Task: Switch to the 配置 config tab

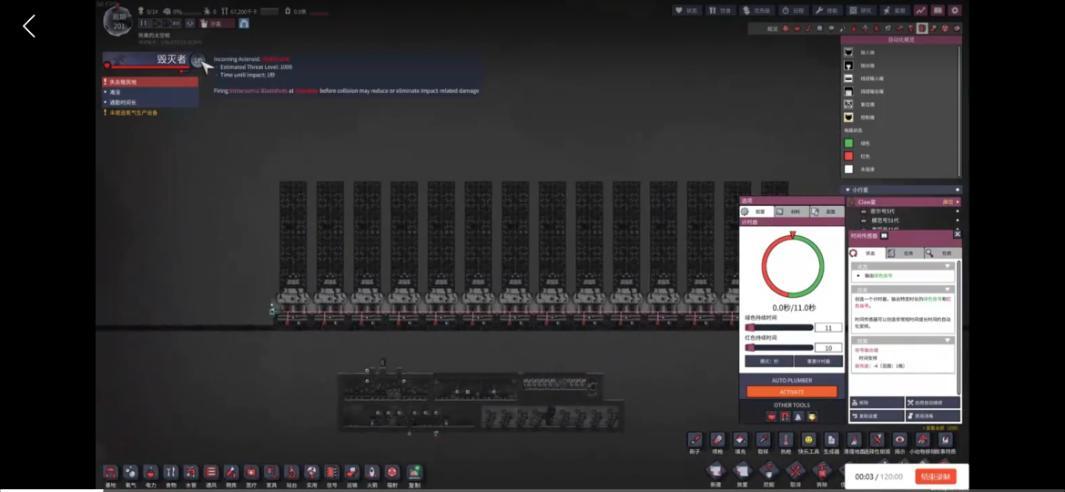Action: pyautogui.click(x=756, y=212)
